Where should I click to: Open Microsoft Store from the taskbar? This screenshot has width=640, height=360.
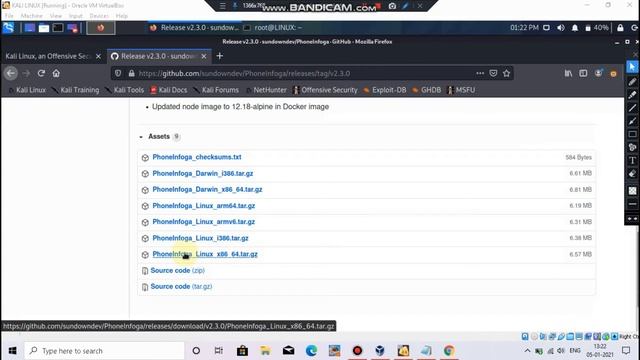242,351
